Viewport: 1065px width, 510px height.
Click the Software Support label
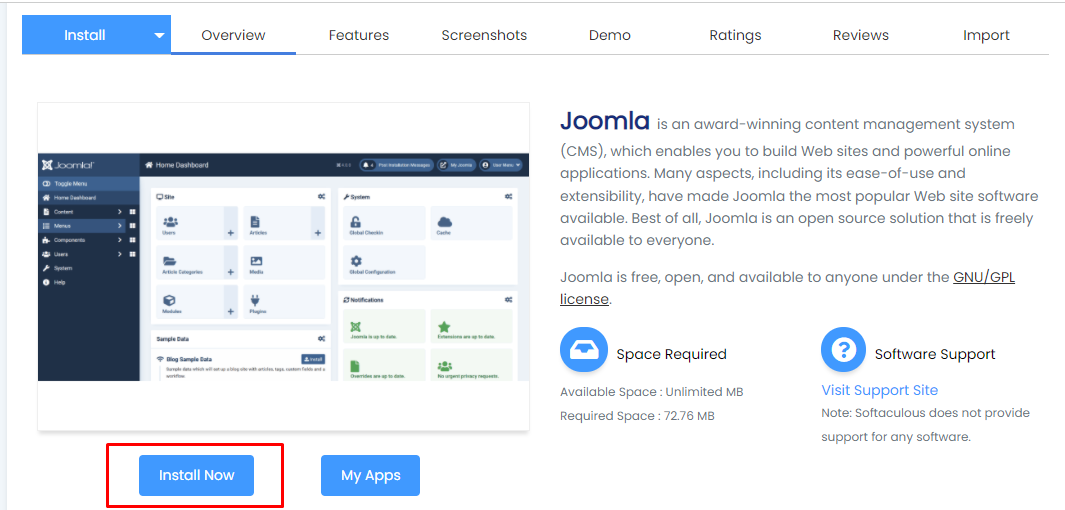tap(935, 354)
